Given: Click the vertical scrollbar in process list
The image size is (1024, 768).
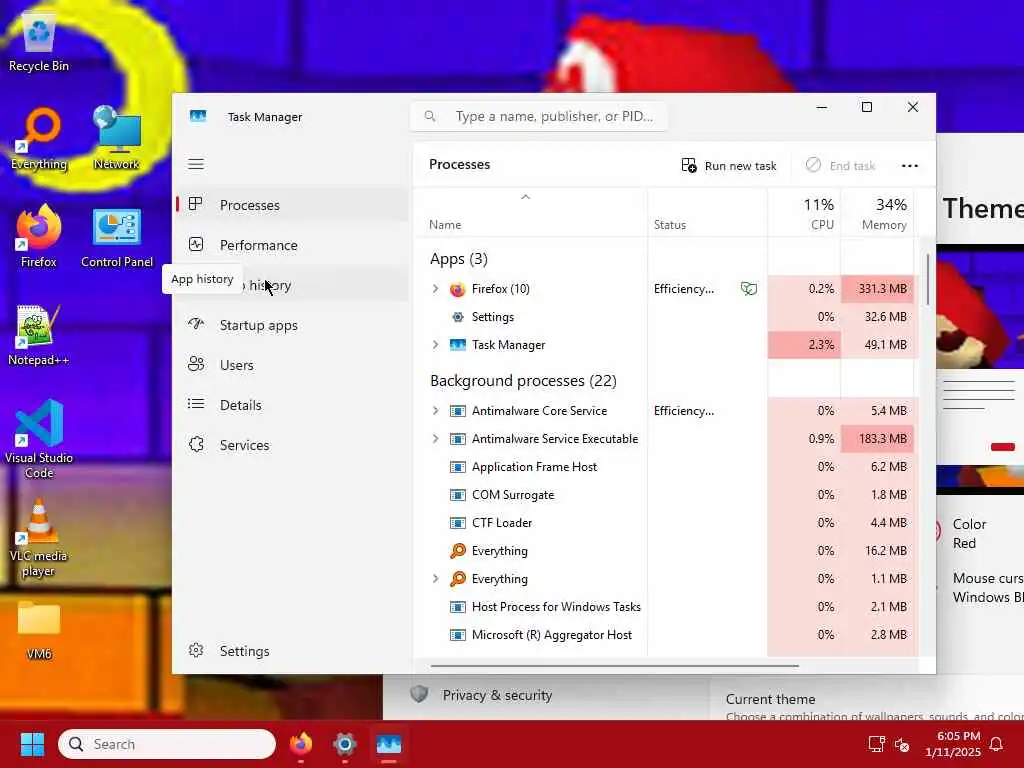Looking at the screenshot, I should (927, 279).
